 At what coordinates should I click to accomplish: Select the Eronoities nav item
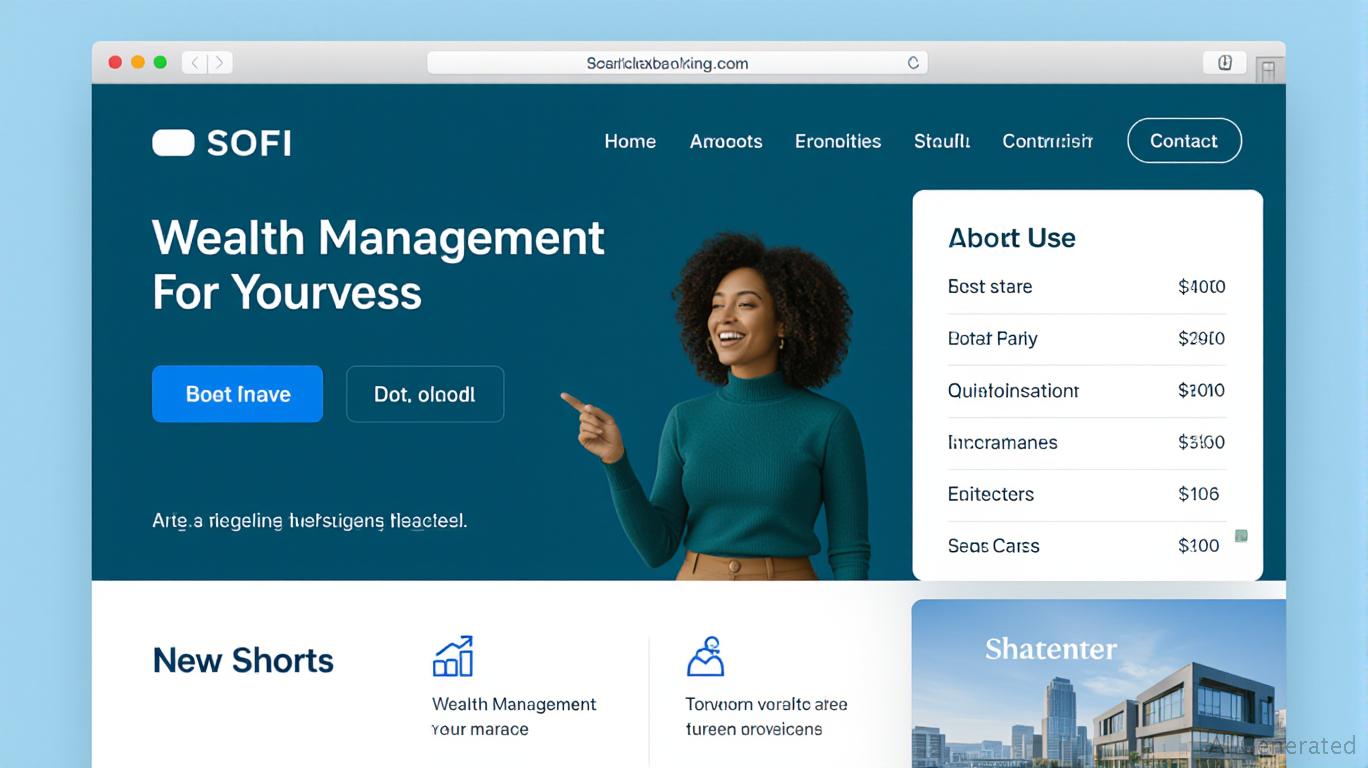838,141
